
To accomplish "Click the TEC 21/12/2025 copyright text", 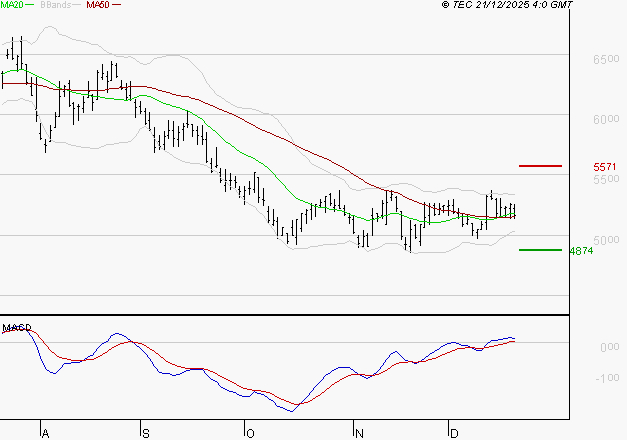I will tap(507, 5).
